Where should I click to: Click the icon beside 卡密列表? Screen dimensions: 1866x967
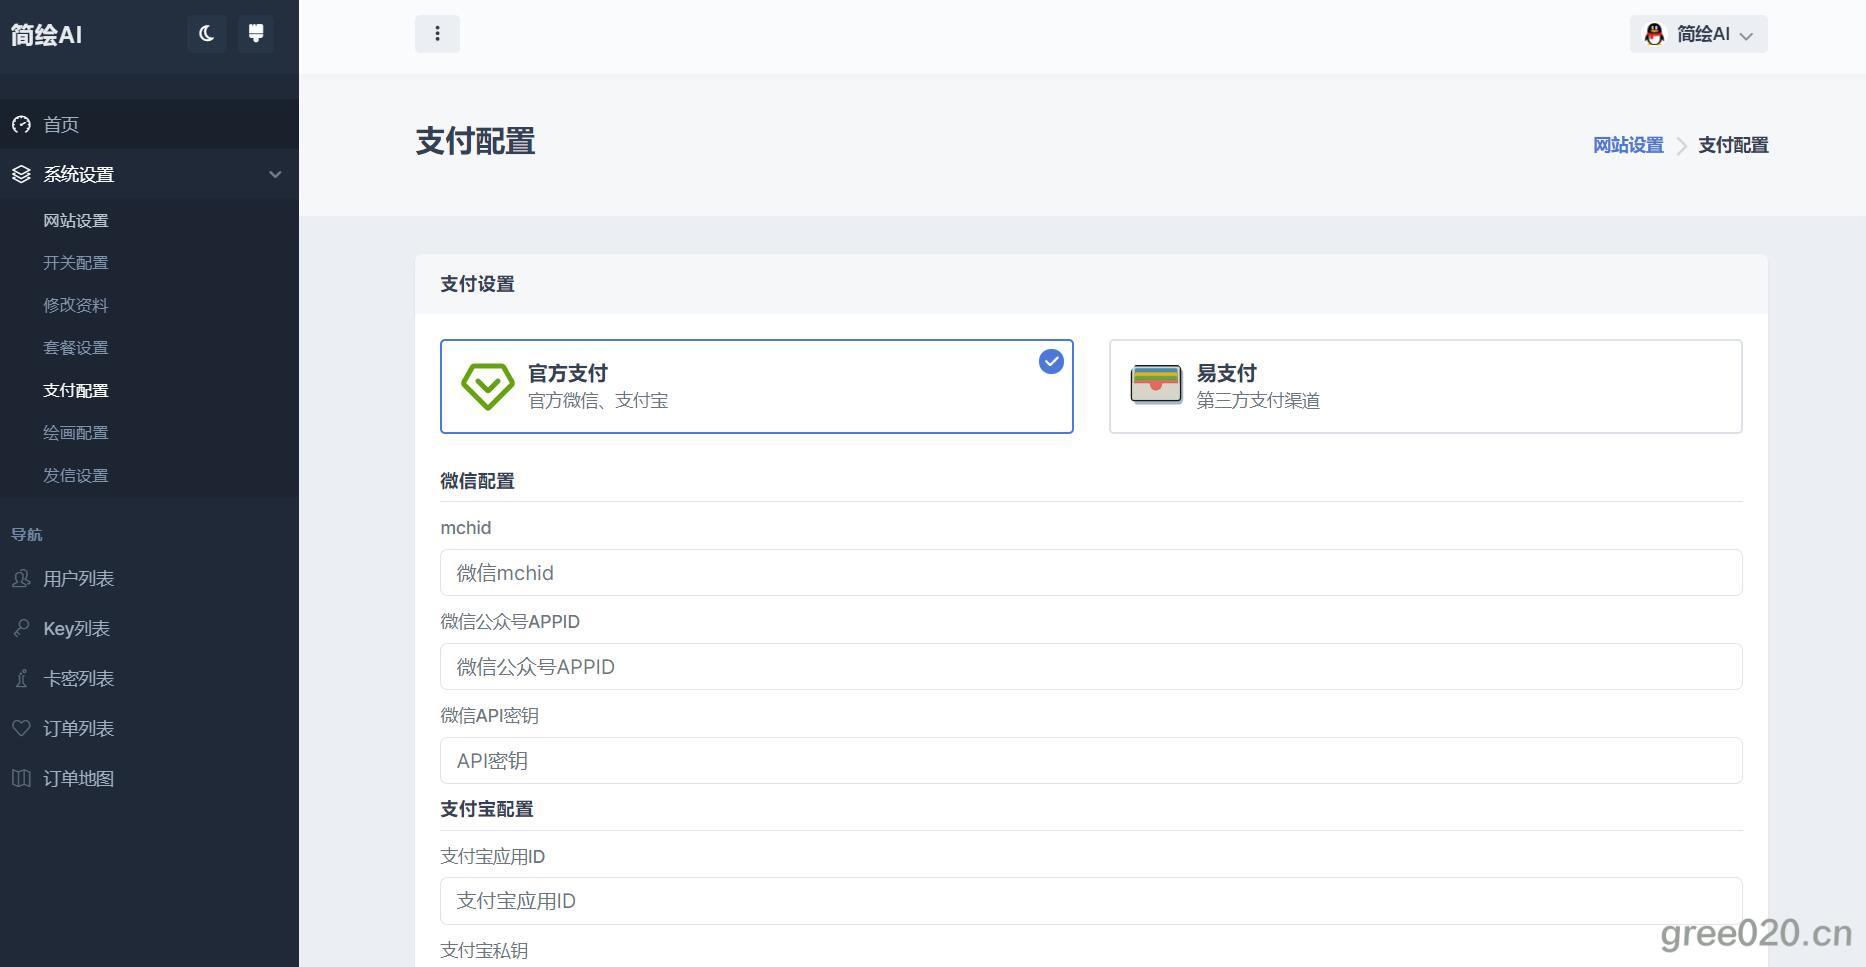pyautogui.click(x=21, y=678)
